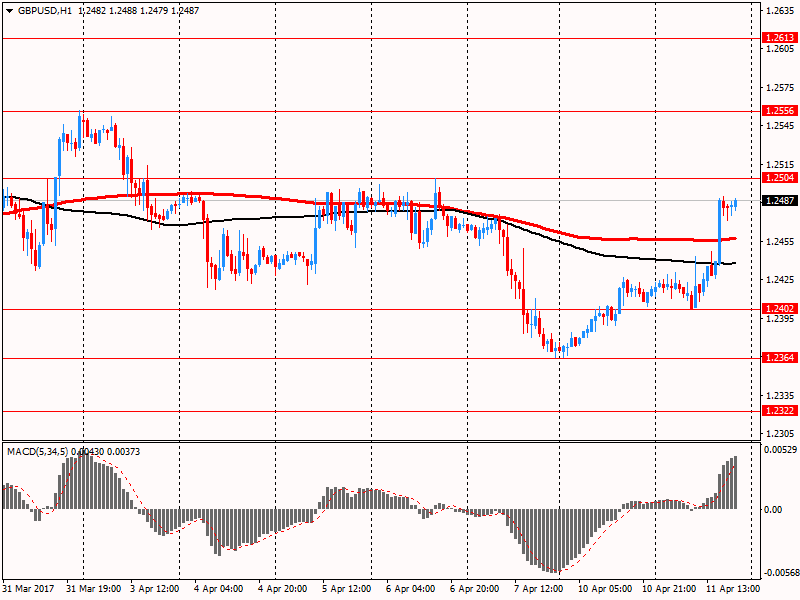Select the red horizontal line at 1.2322
This screenshot has height=600, width=800.
(x=382, y=411)
